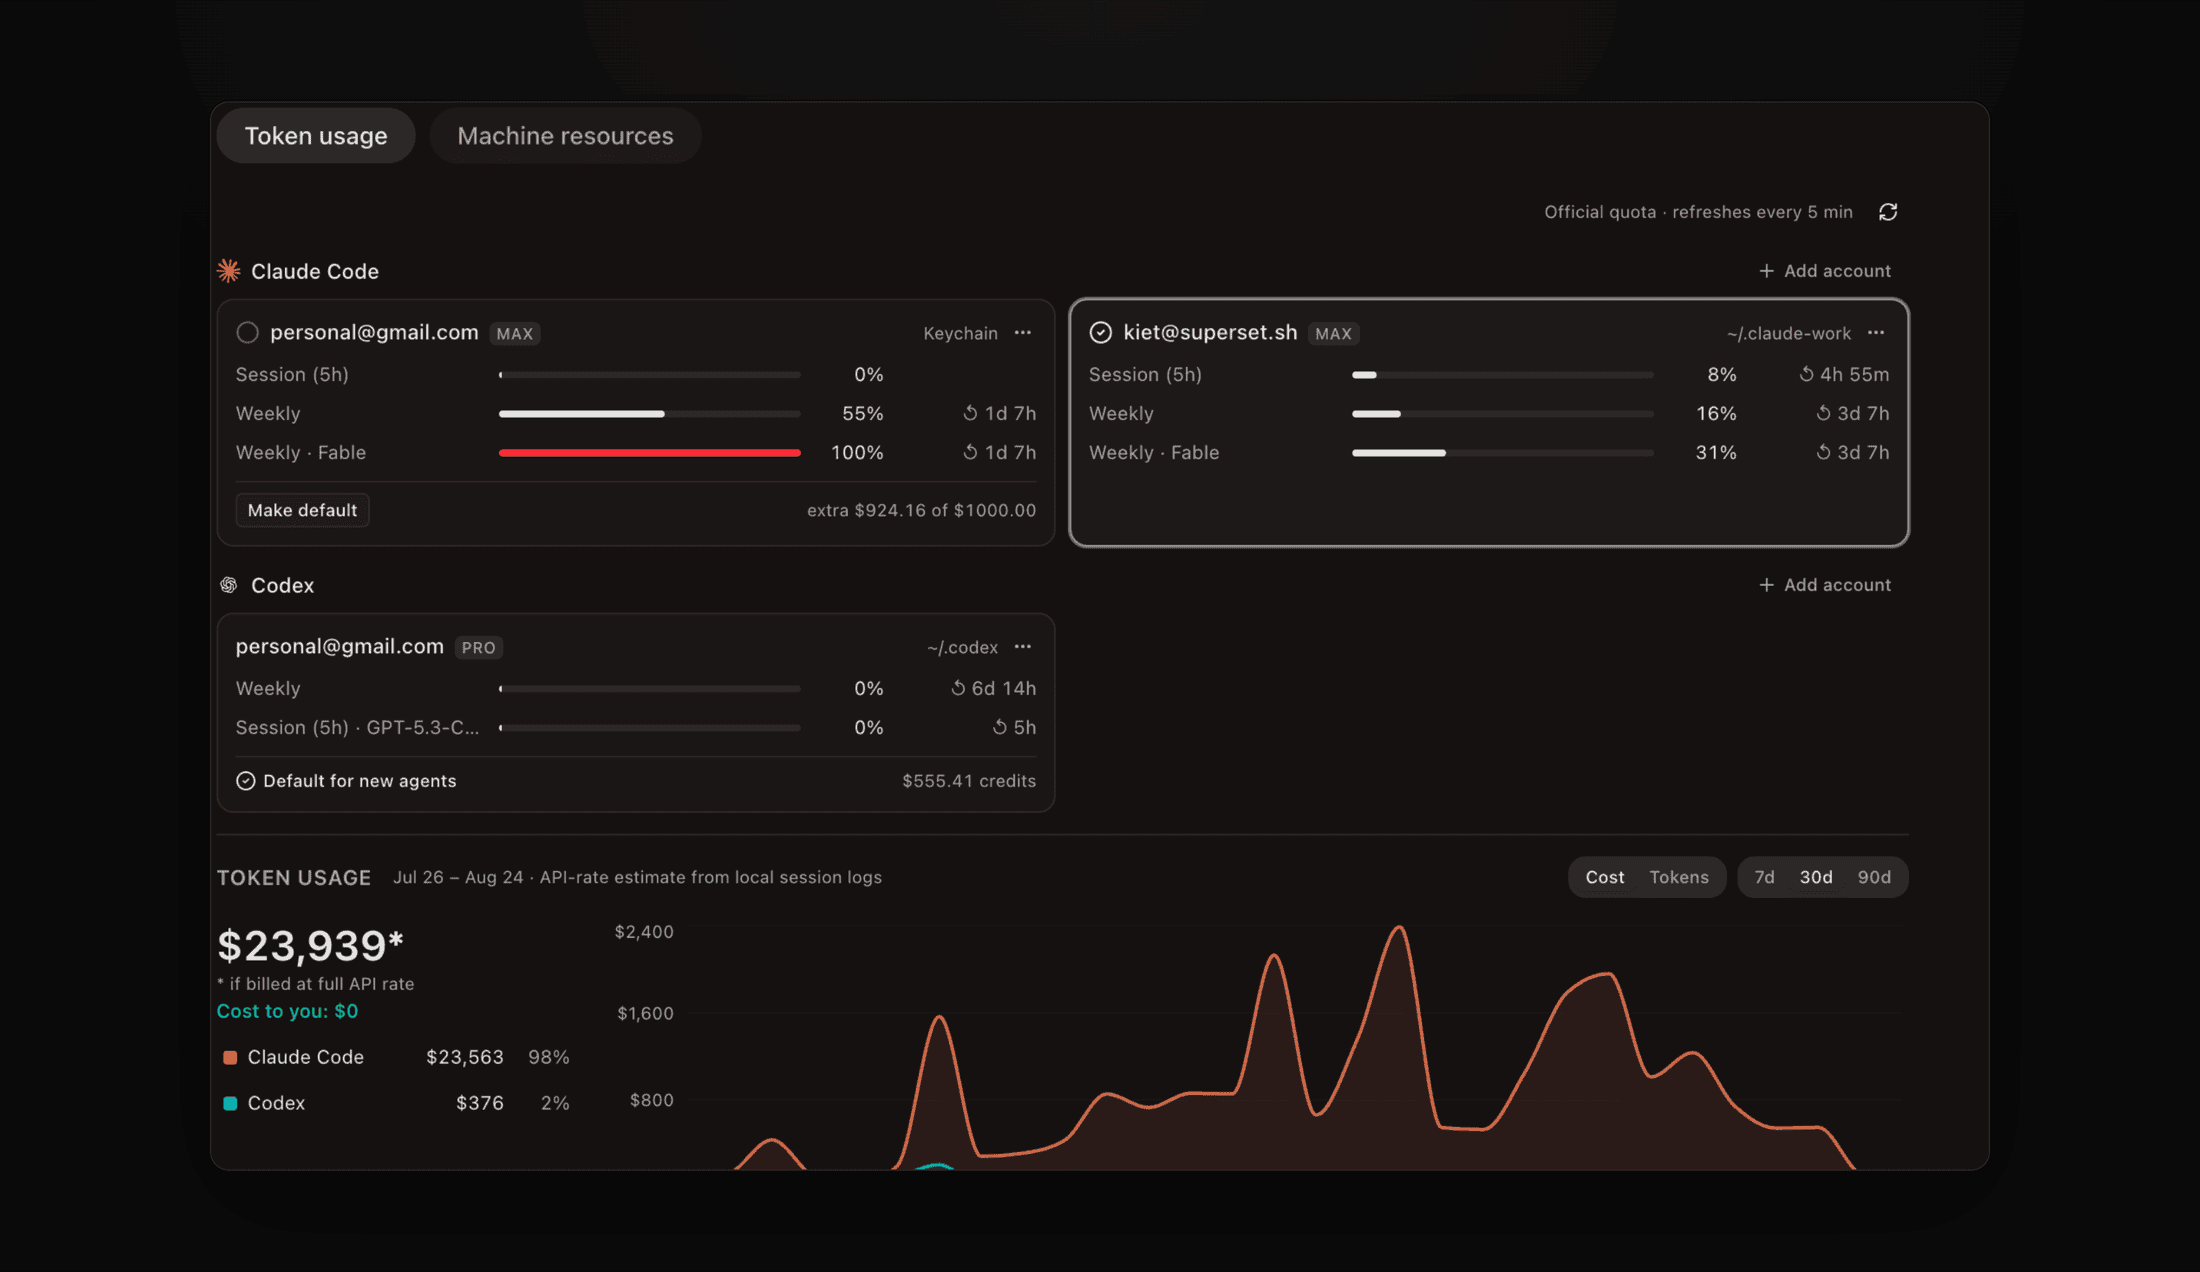Add an account under Claude Code

tap(1825, 271)
